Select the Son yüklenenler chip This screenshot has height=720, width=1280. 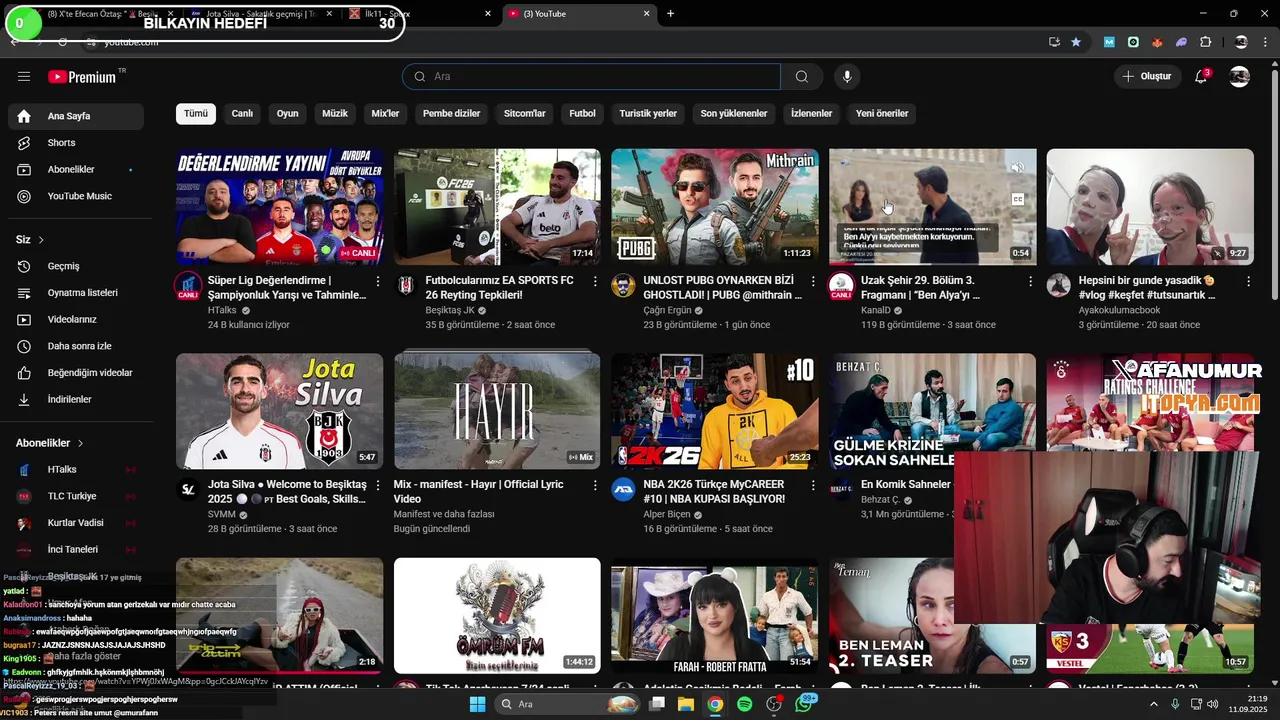pyautogui.click(x=734, y=113)
